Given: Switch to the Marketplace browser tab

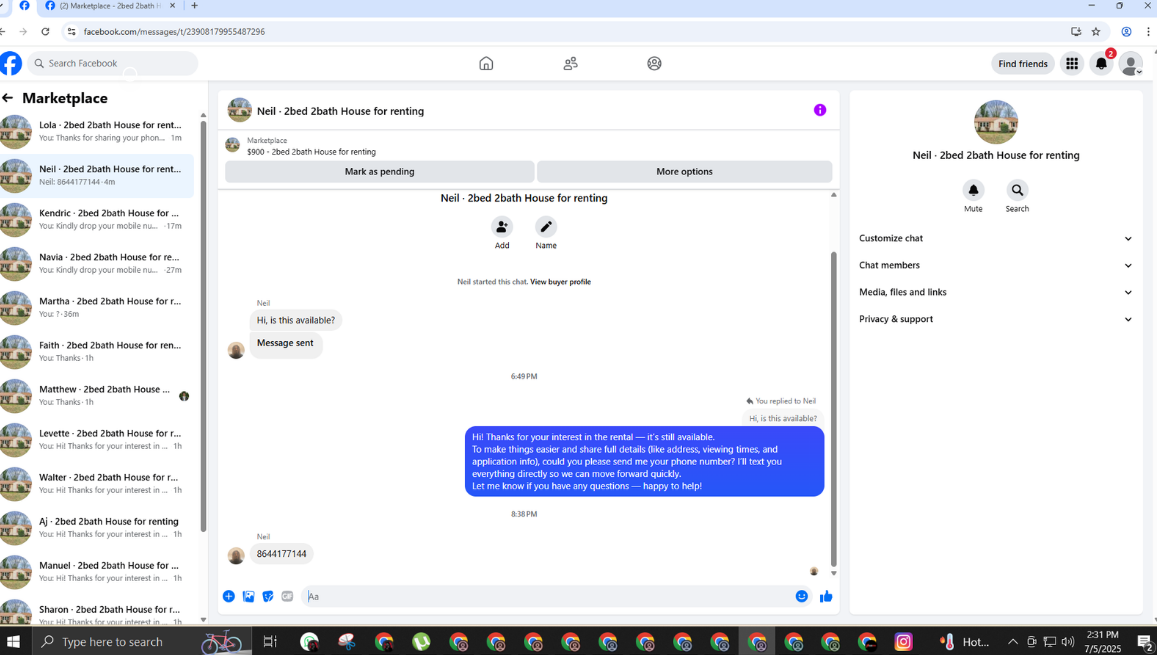Looking at the screenshot, I should click(x=111, y=6).
